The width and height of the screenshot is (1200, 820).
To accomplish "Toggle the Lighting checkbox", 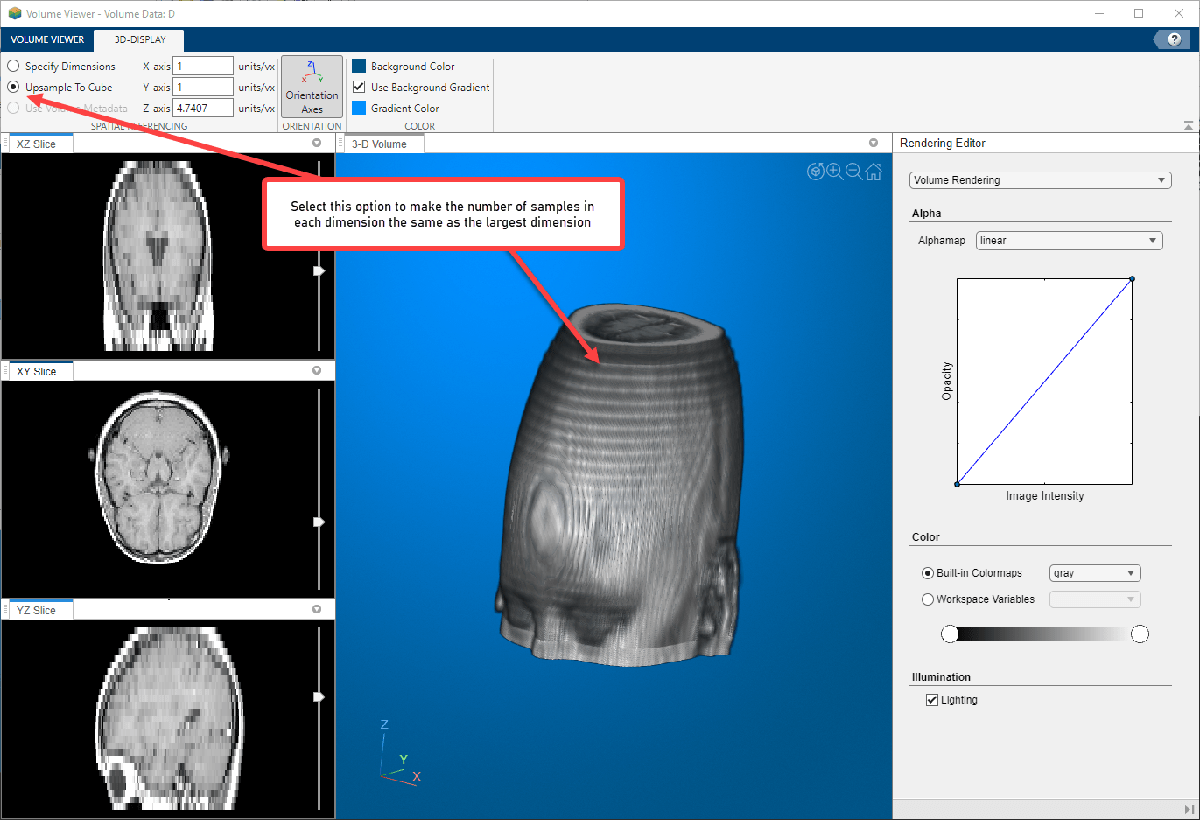I will (932, 700).
